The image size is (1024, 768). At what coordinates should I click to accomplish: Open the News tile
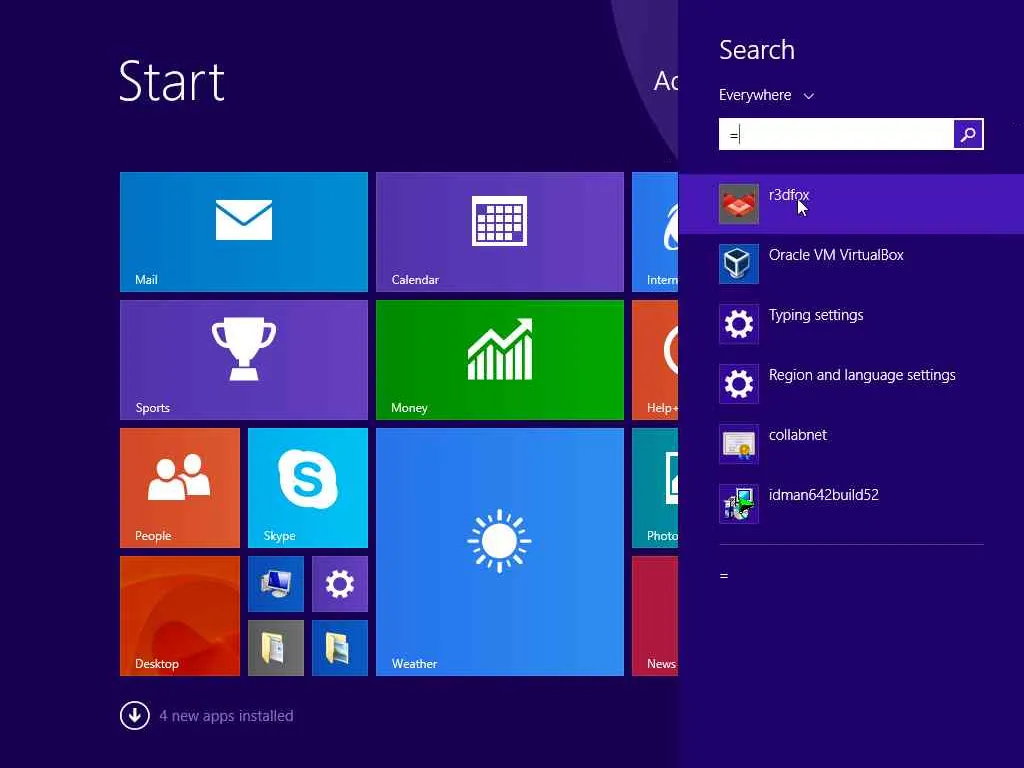pos(655,616)
